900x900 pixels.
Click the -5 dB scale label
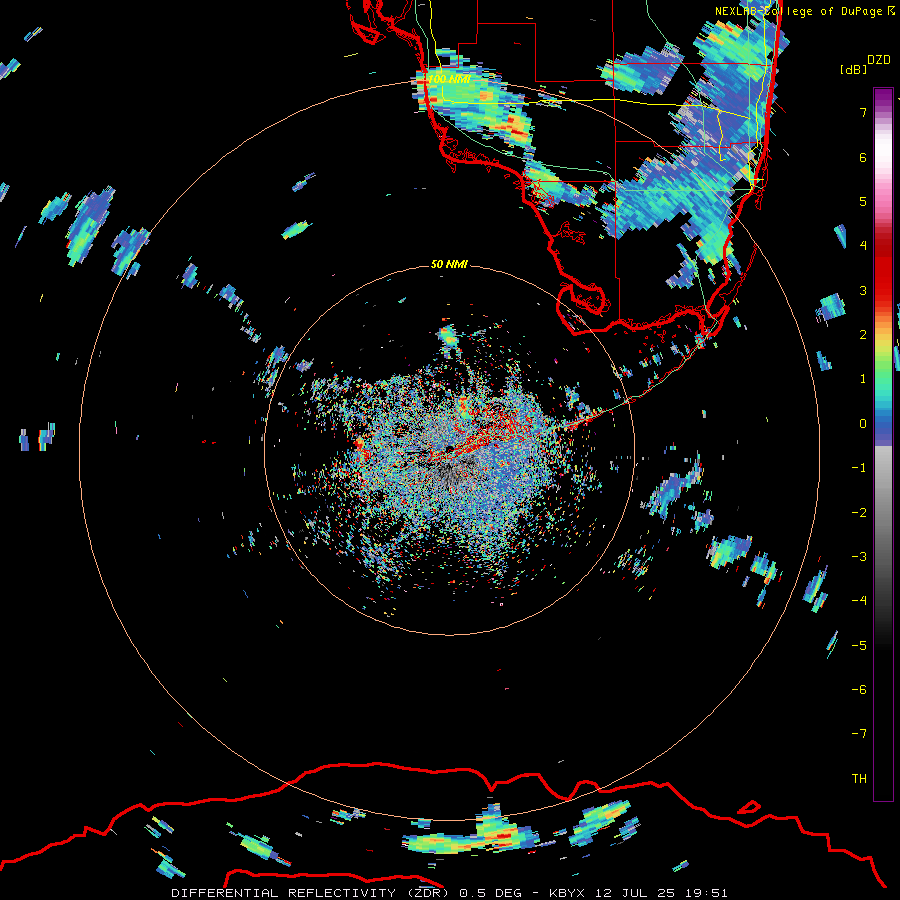859,645
